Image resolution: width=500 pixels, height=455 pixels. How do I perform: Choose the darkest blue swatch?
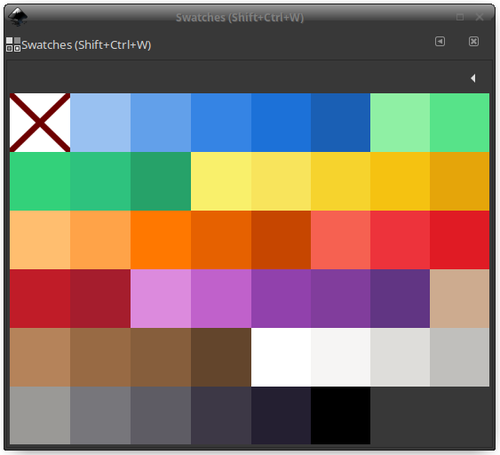(340, 123)
